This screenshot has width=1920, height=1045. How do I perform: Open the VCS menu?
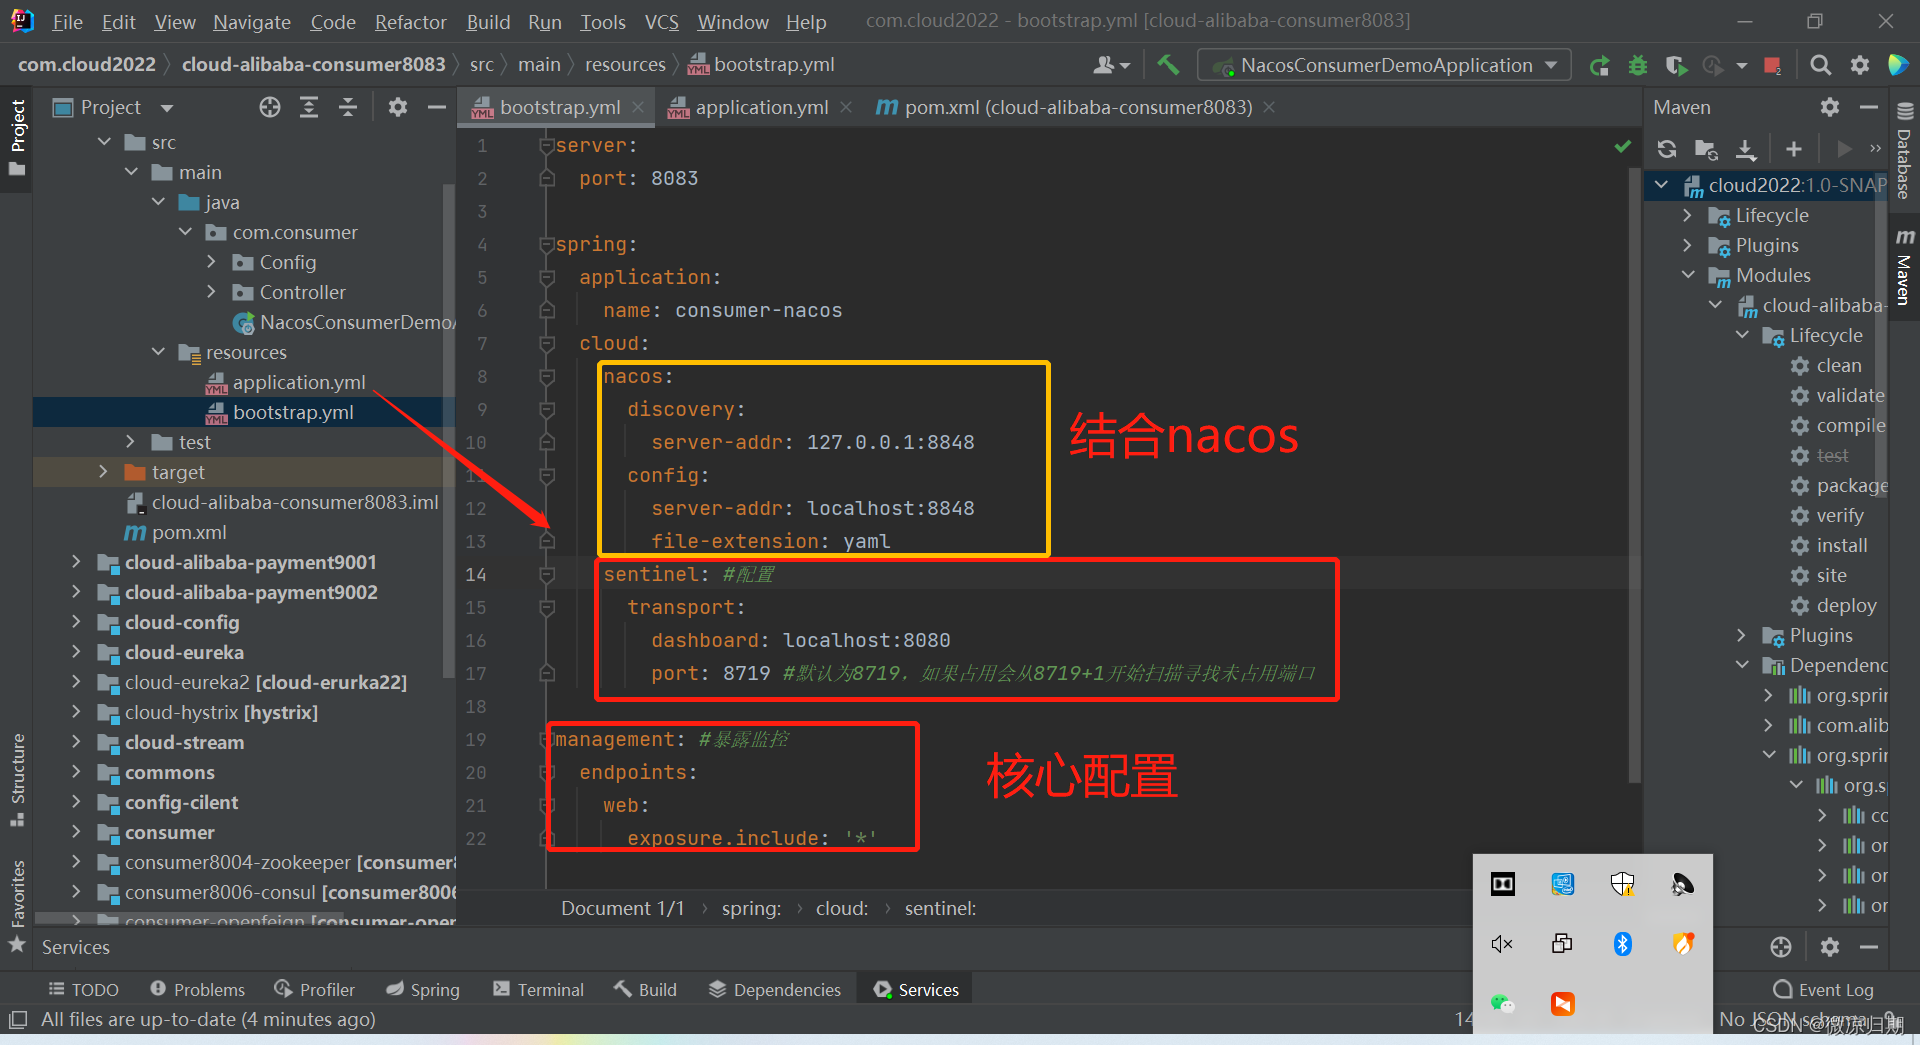coord(661,22)
